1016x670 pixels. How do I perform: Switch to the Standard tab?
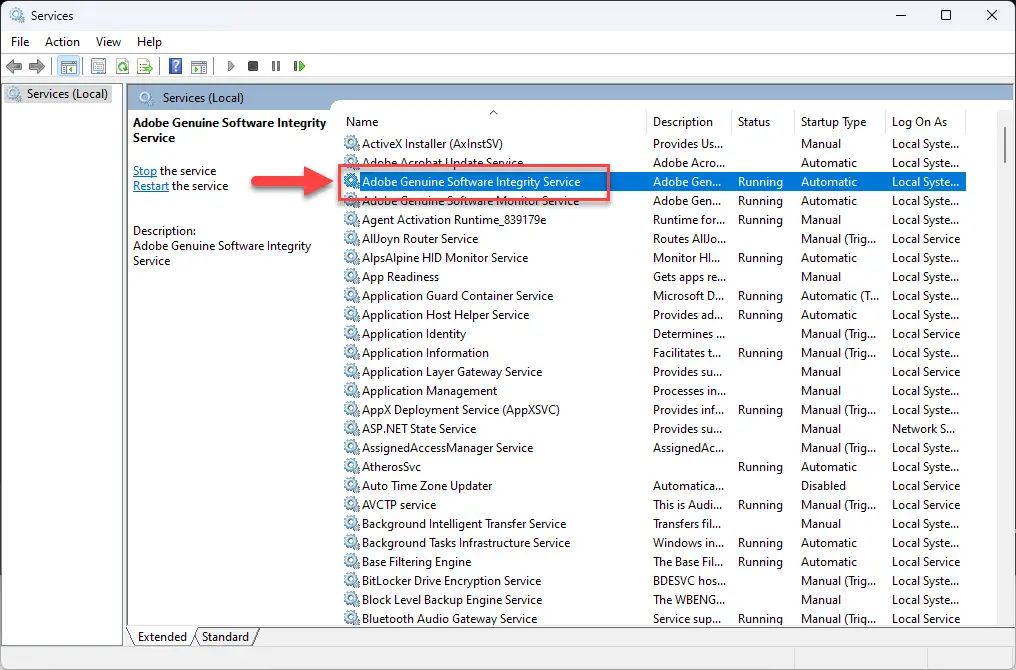coord(225,637)
